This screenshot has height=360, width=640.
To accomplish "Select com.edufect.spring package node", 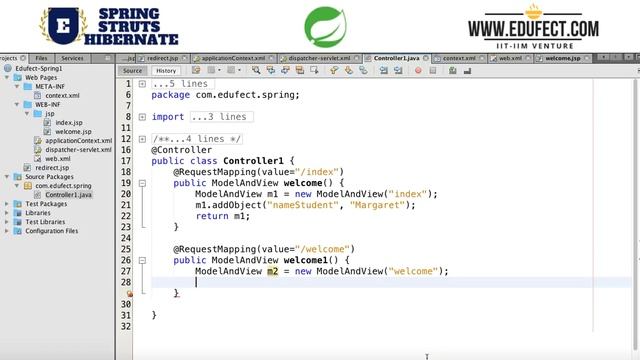I will tap(63, 186).
